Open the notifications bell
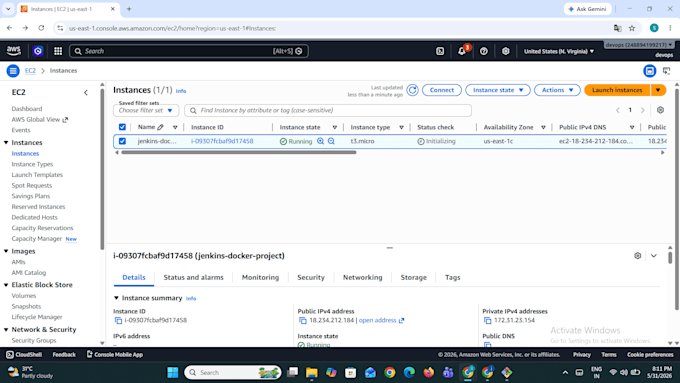Screen dimensions: 680x383 click(462, 51)
